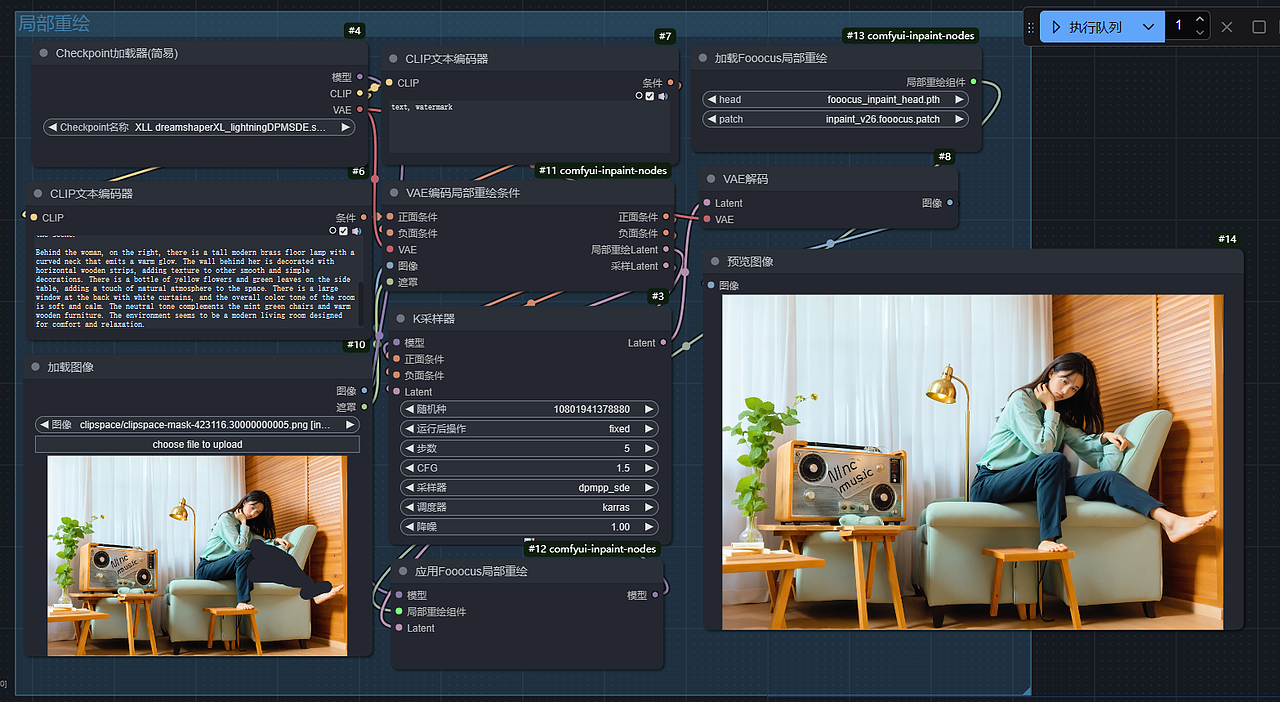This screenshot has height=702, width=1280.
Task: Click the speaker icon in the positive prompt CLIP node
Action: [357, 231]
